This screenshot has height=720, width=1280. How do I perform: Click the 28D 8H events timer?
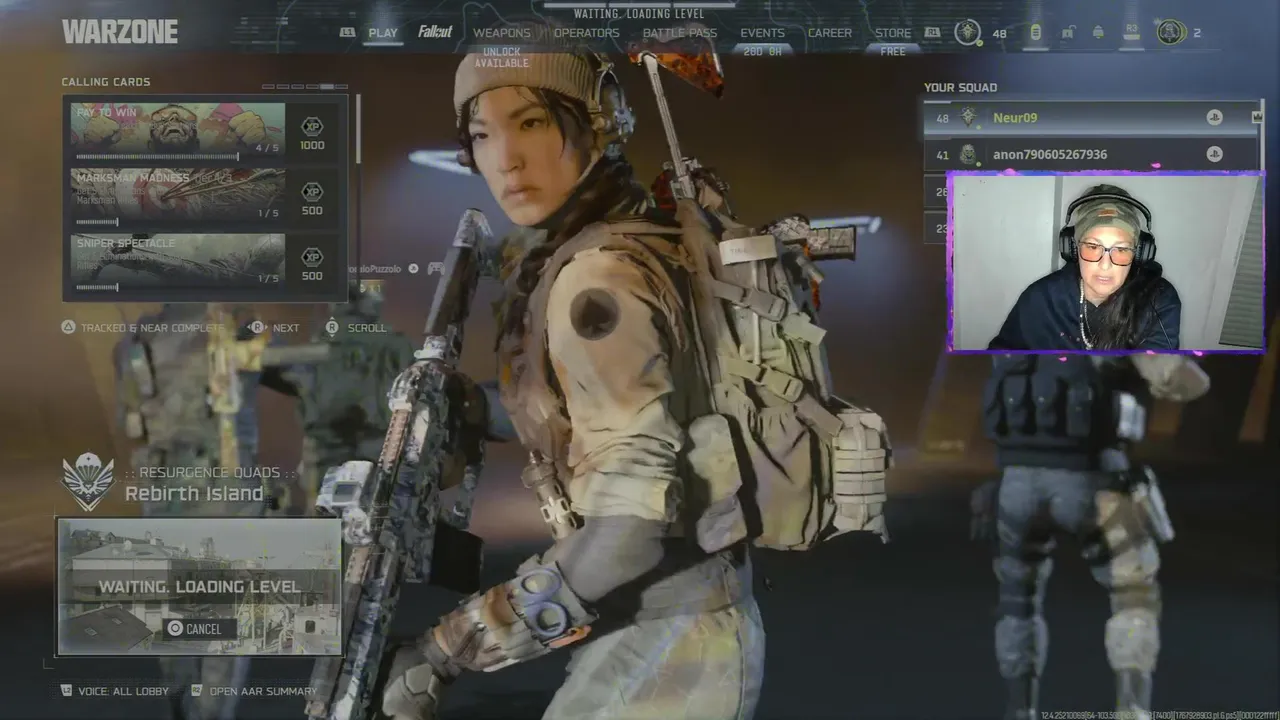pyautogui.click(x=763, y=51)
